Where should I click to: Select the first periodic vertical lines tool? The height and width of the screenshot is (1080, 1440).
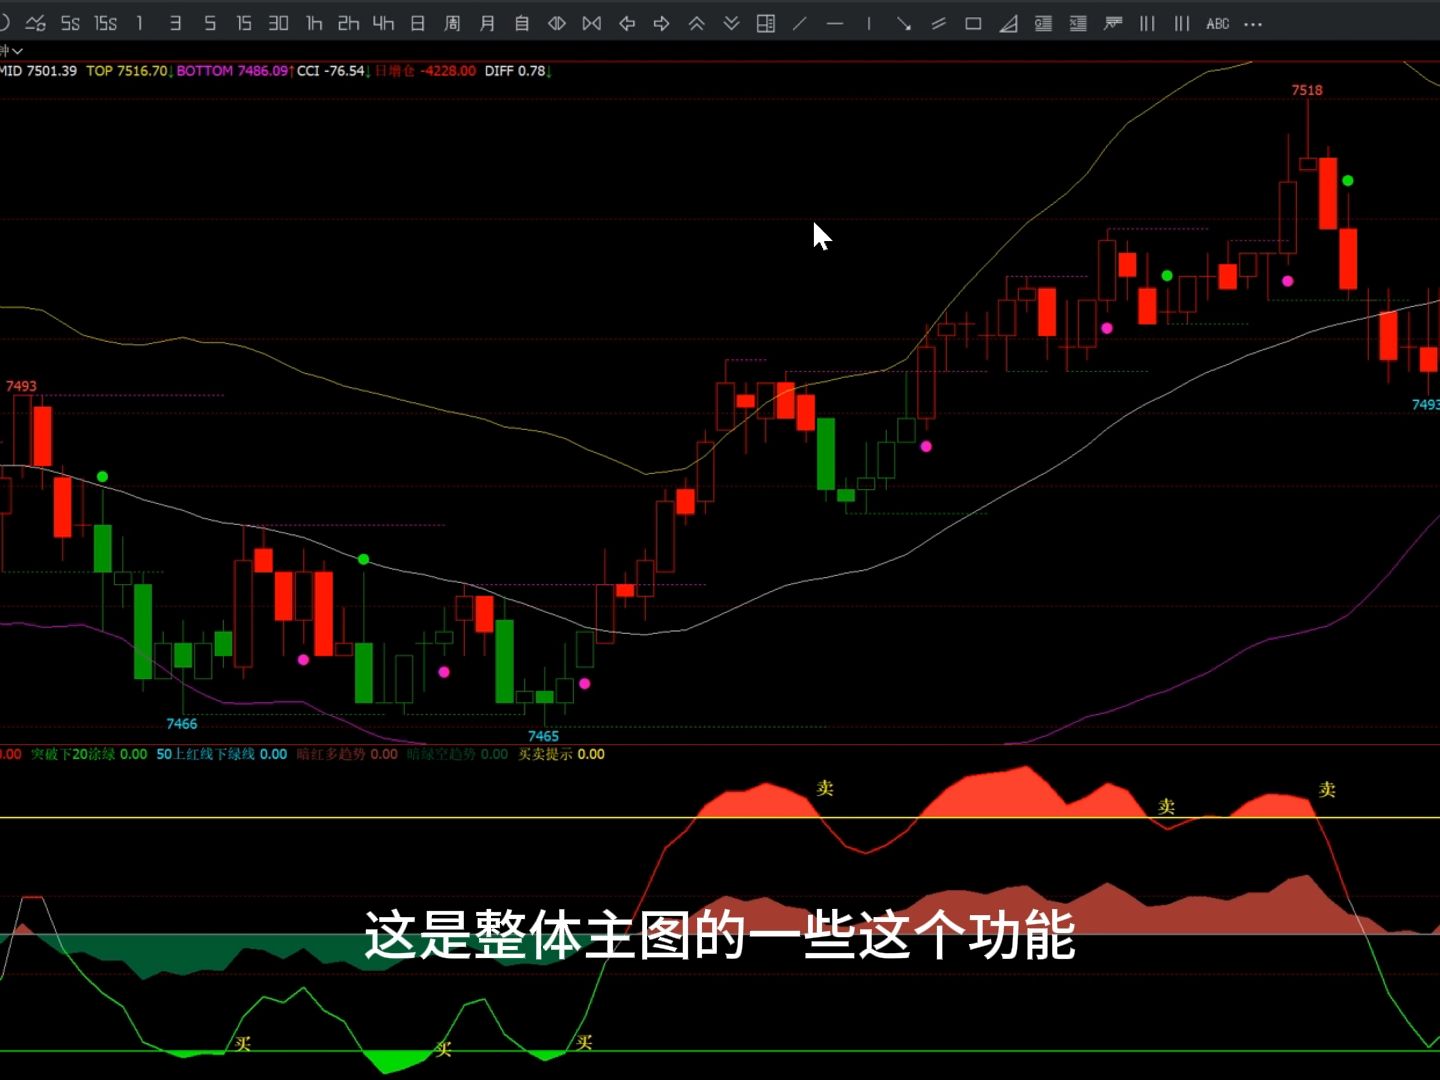tap(1148, 23)
